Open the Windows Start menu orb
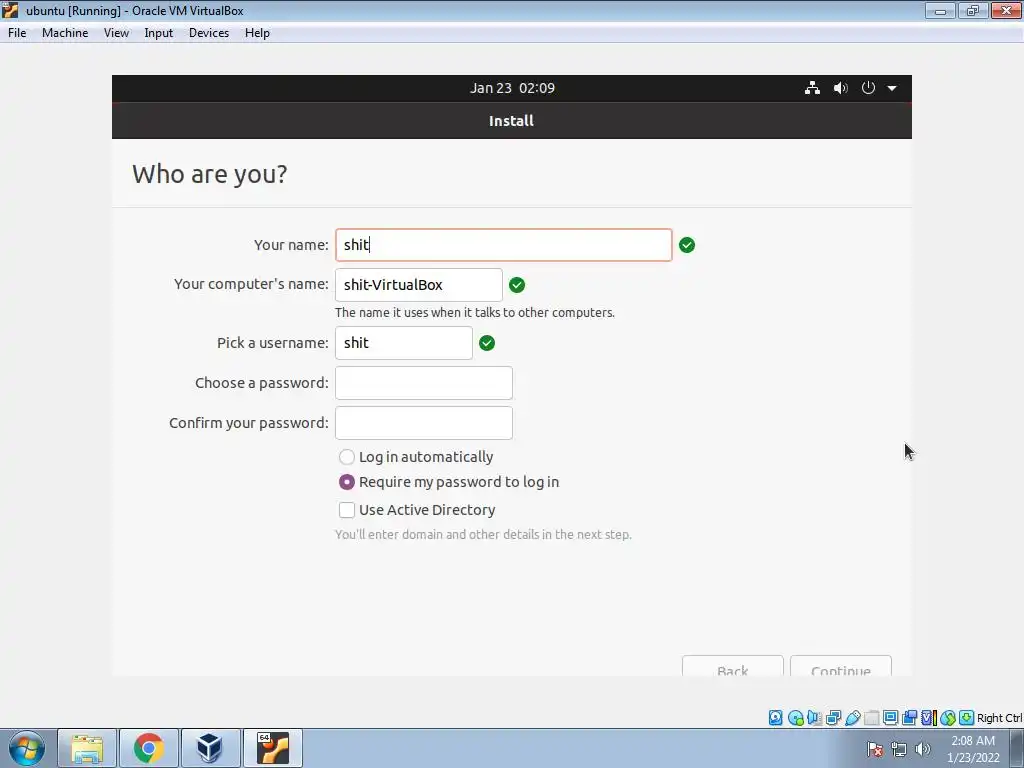 pos(27,748)
